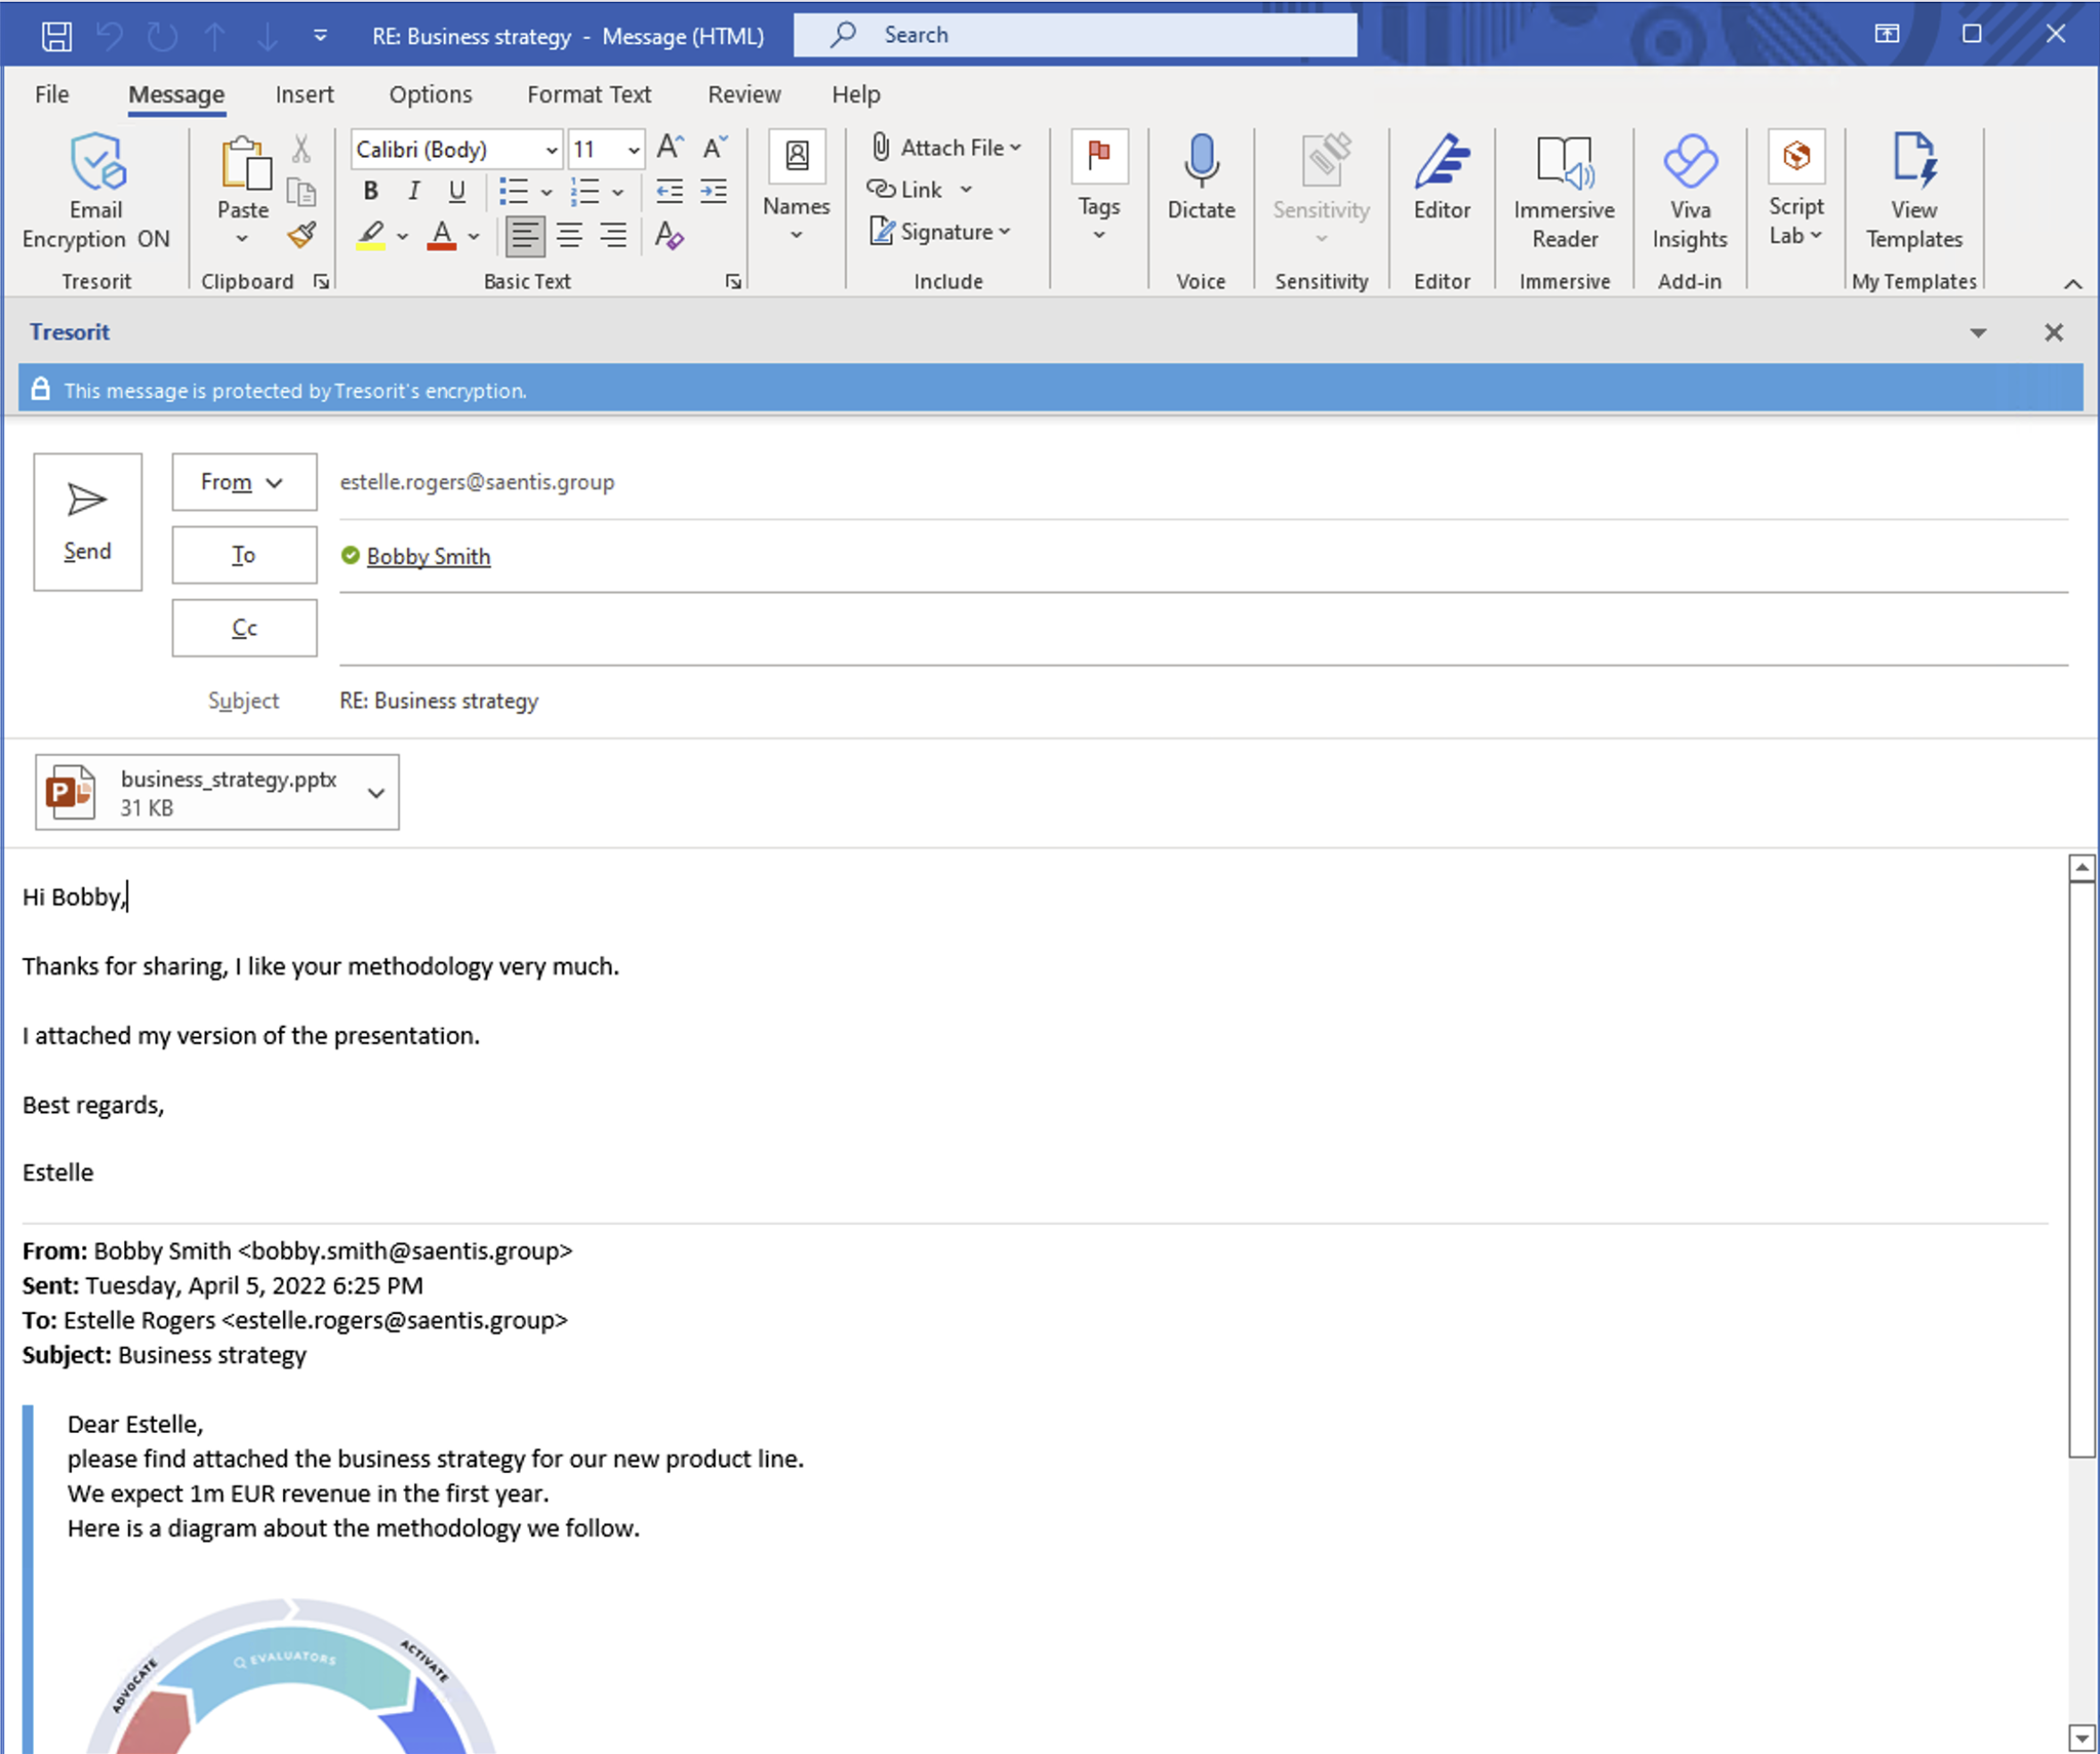Image resolution: width=2100 pixels, height=1754 pixels.
Task: Click the Cut scissors icon
Action: tap(301, 150)
